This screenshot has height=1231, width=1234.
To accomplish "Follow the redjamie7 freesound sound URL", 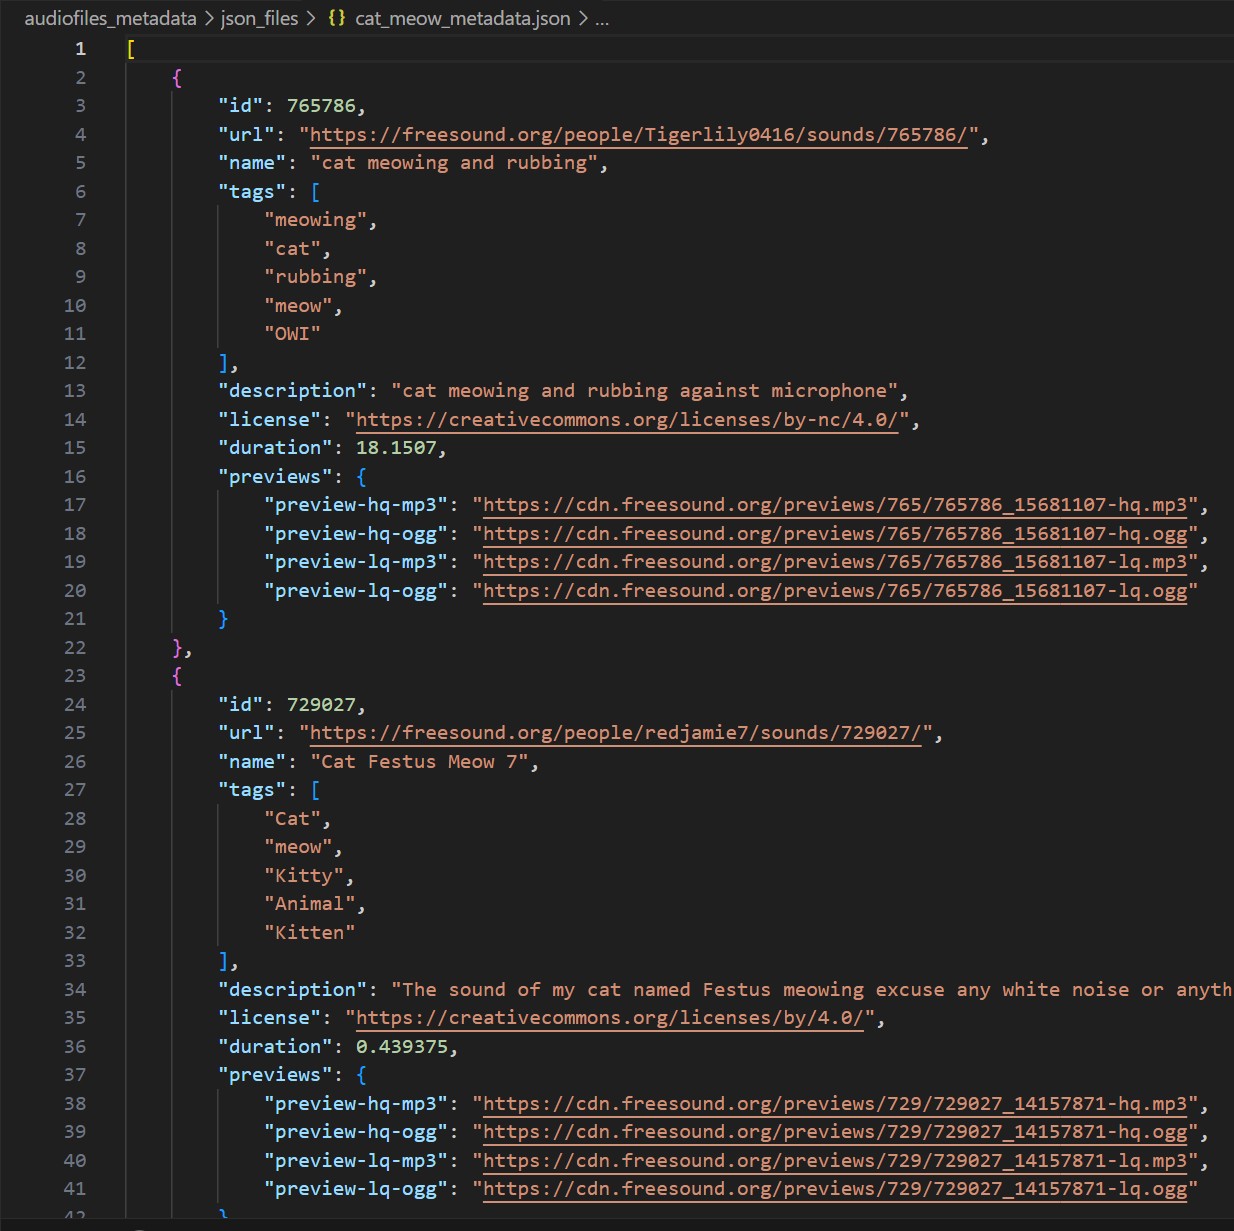I will [616, 733].
